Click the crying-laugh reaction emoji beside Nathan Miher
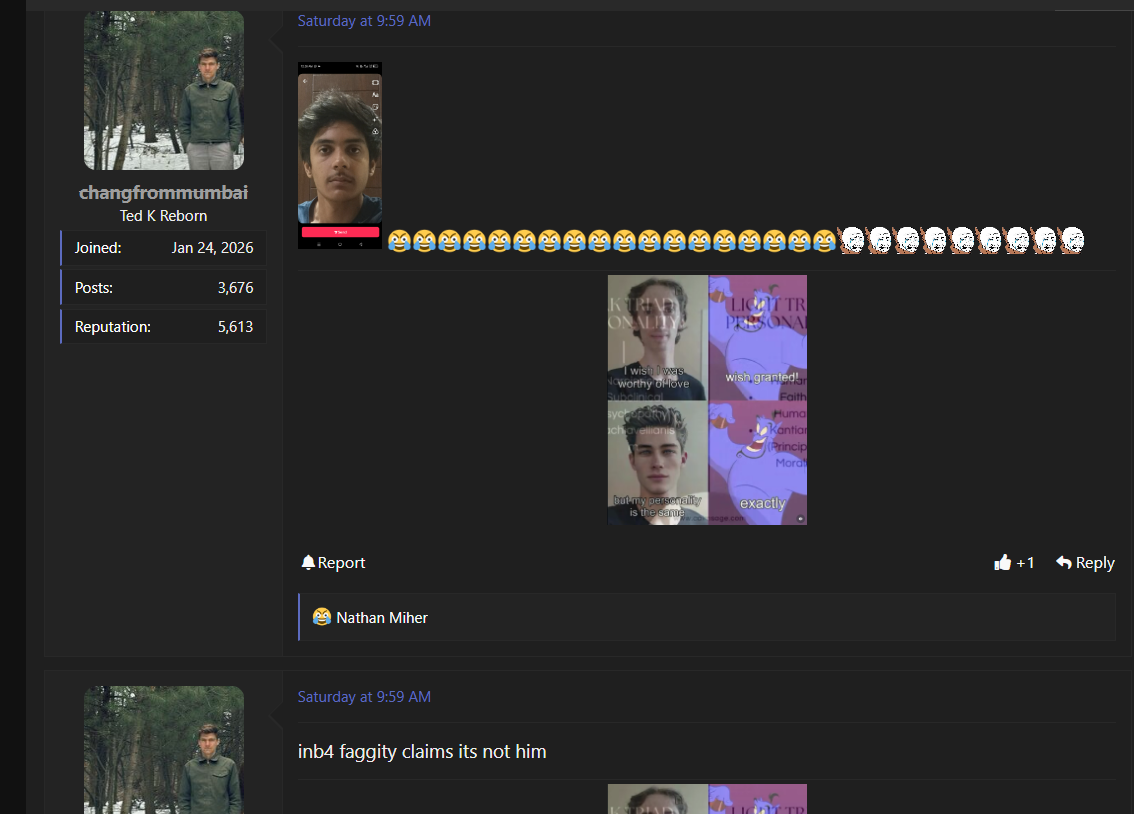1134x814 pixels. point(322,617)
